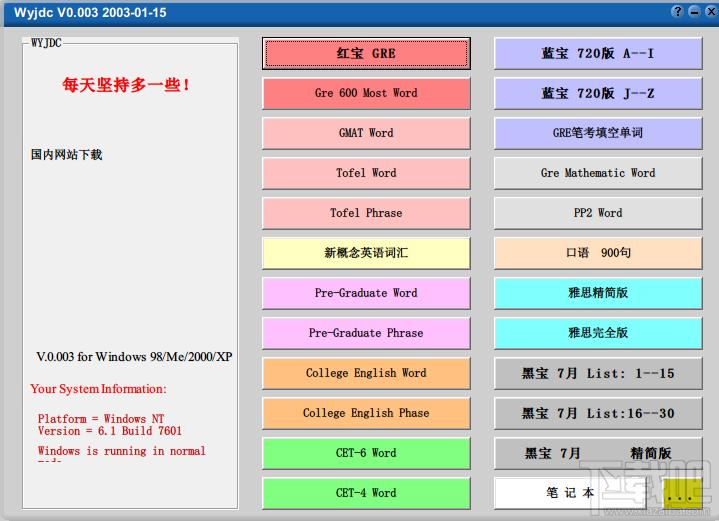Choose the Tofel Phrase button
Screen dimensions: 719x521
tap(366, 213)
